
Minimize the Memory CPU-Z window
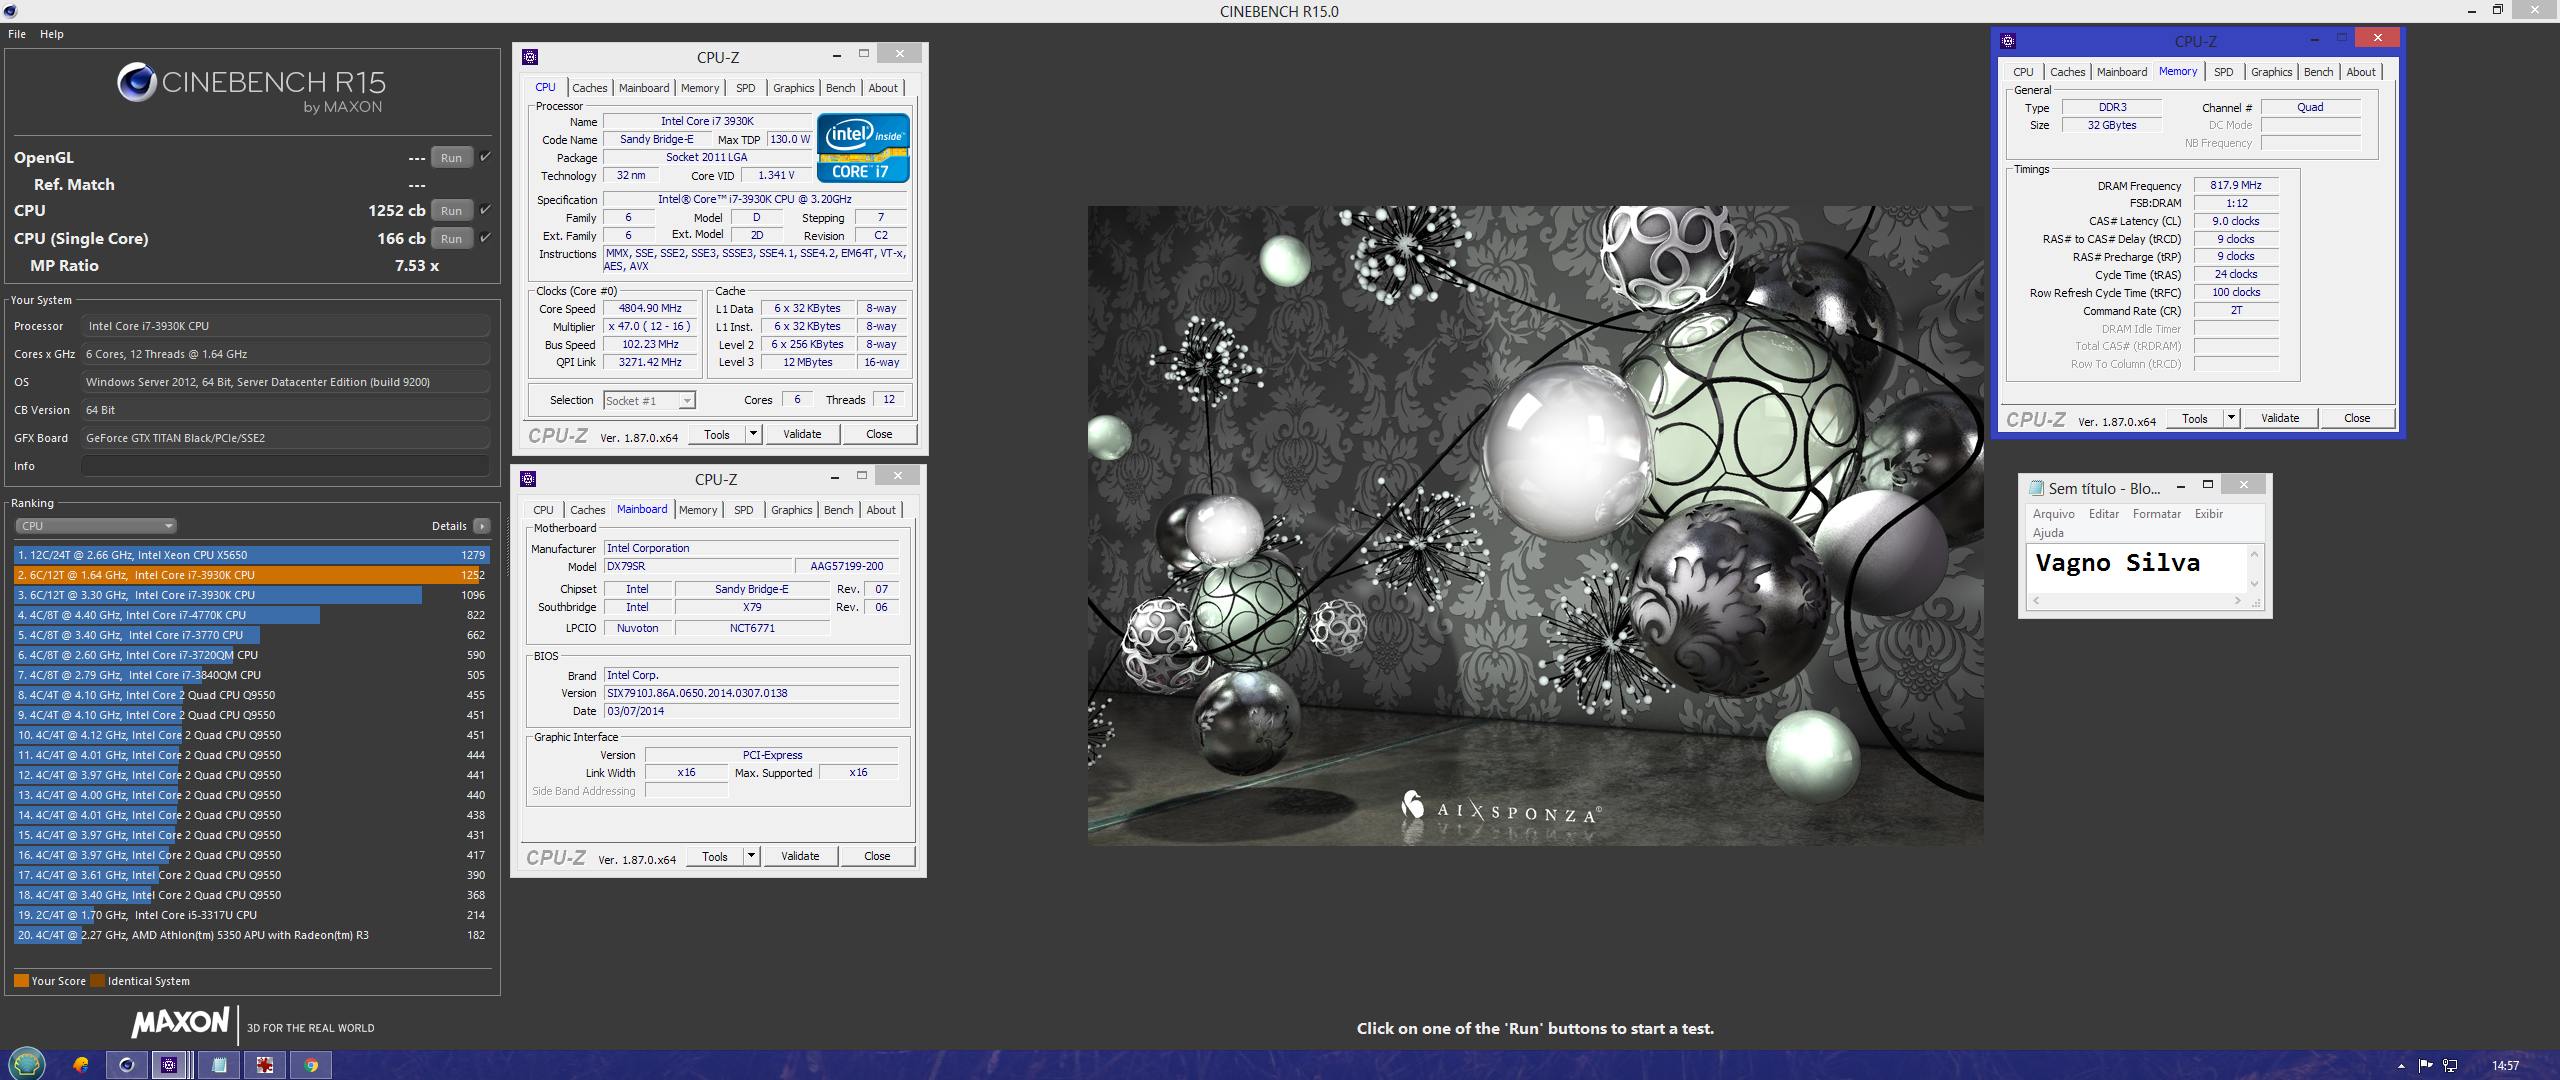(2314, 39)
